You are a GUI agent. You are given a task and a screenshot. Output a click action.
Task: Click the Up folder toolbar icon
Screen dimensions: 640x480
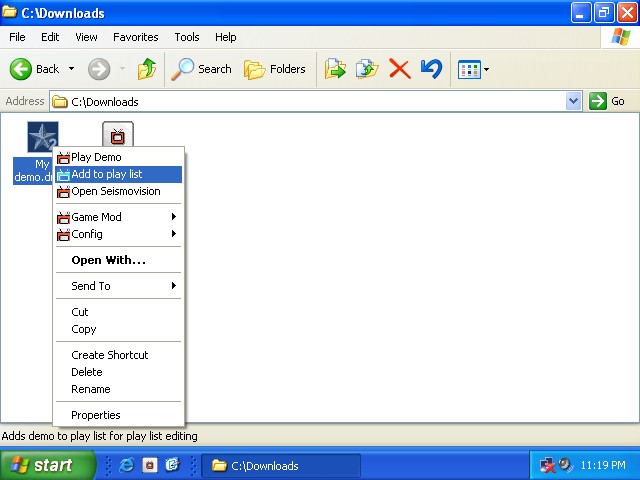click(147, 69)
